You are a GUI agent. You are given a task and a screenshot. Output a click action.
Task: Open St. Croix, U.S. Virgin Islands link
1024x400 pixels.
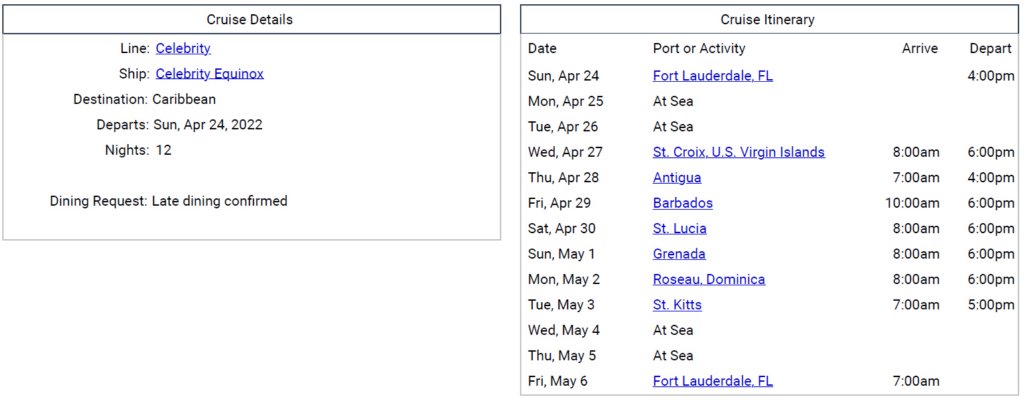pyautogui.click(x=739, y=152)
